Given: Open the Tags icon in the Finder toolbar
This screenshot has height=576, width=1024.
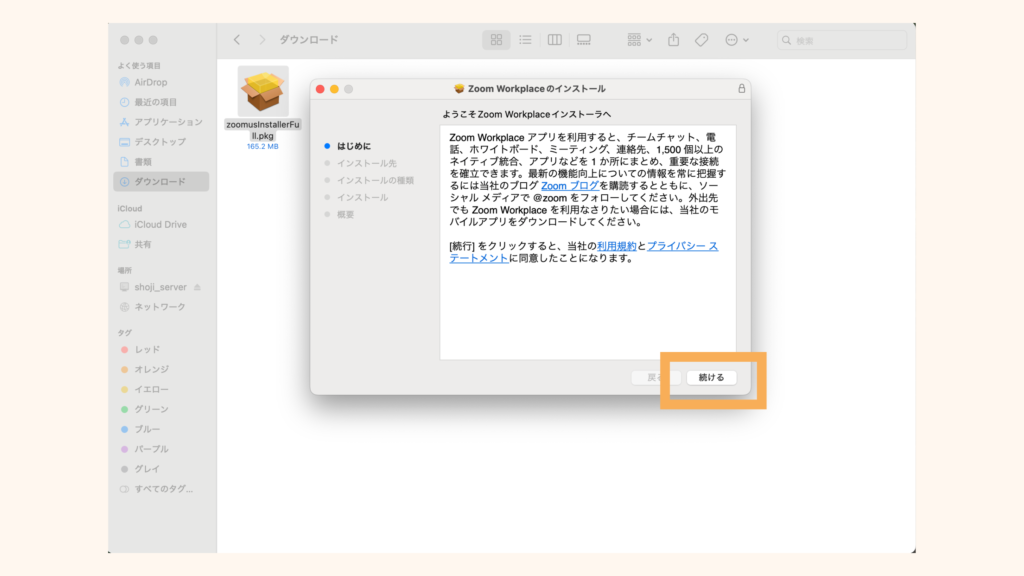Looking at the screenshot, I should [x=700, y=40].
